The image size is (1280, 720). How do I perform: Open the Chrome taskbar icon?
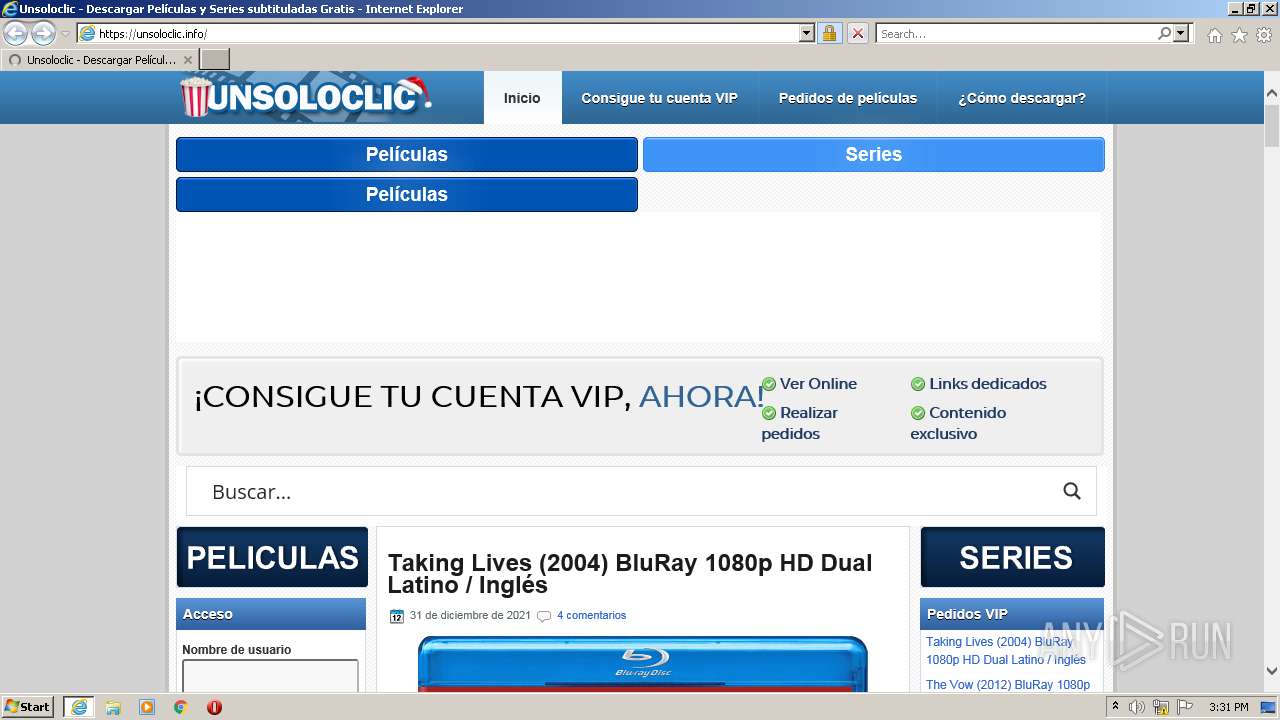point(181,707)
